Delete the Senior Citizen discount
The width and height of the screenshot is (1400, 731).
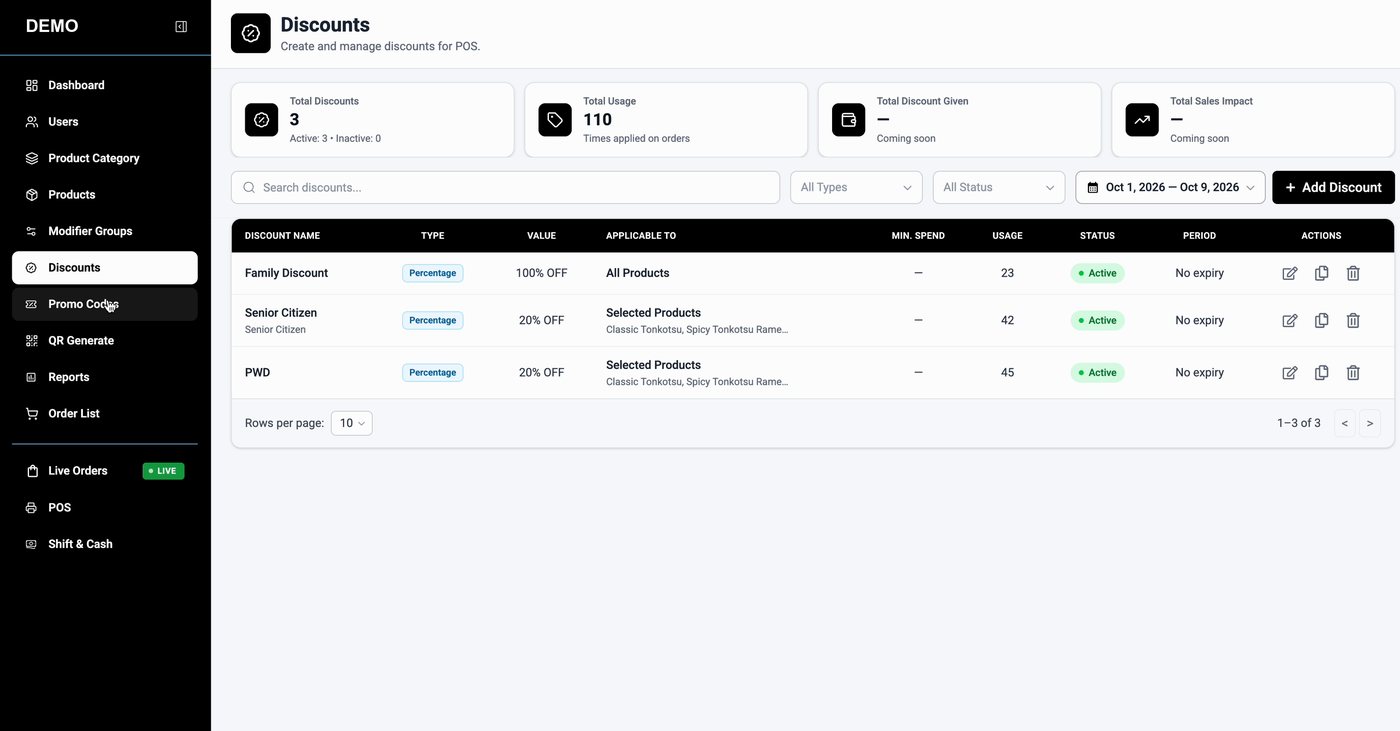click(1353, 321)
